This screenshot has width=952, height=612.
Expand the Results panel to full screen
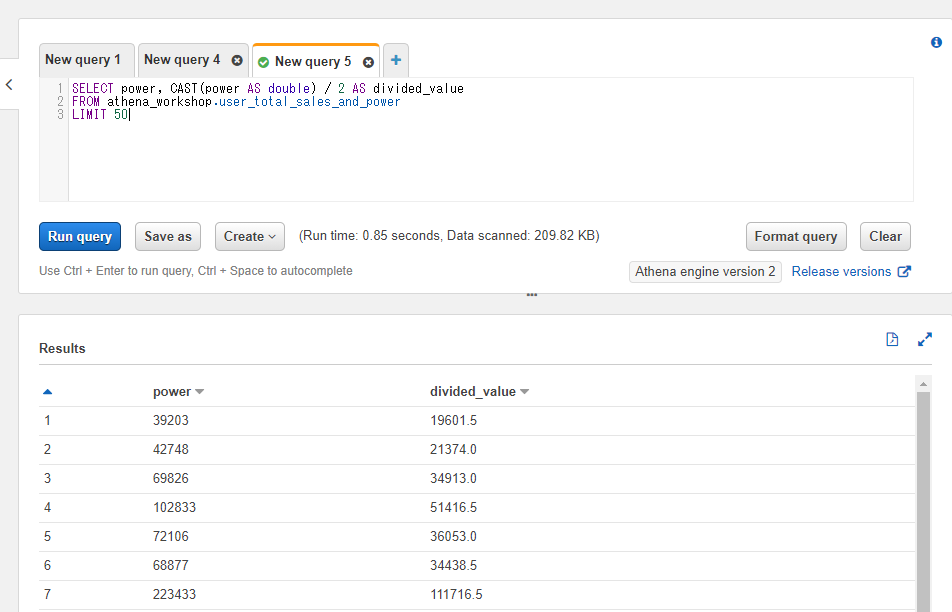[924, 339]
